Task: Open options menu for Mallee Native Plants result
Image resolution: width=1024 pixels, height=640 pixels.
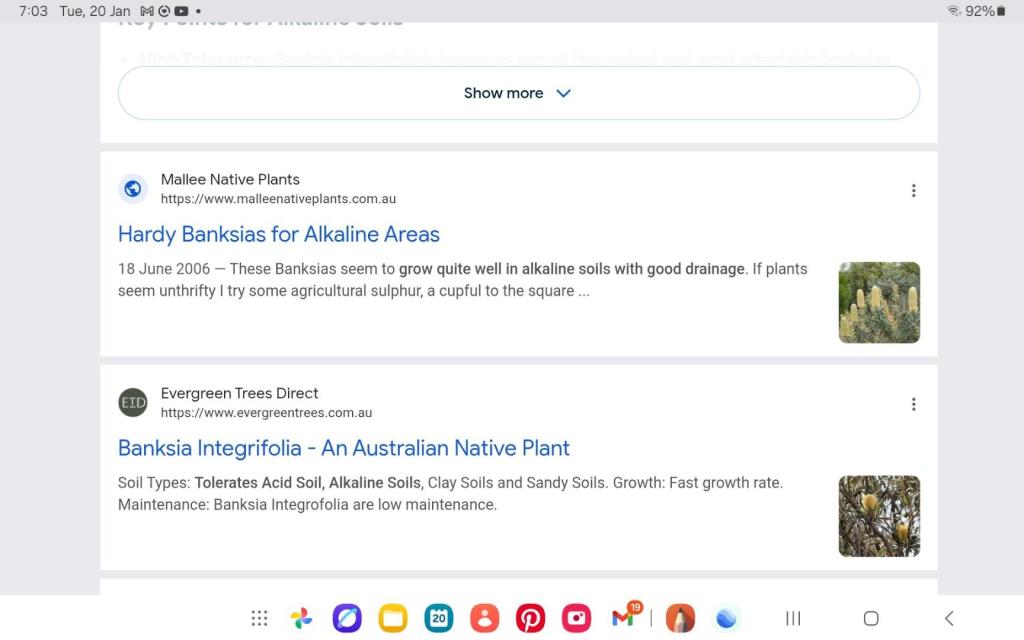Action: click(913, 190)
